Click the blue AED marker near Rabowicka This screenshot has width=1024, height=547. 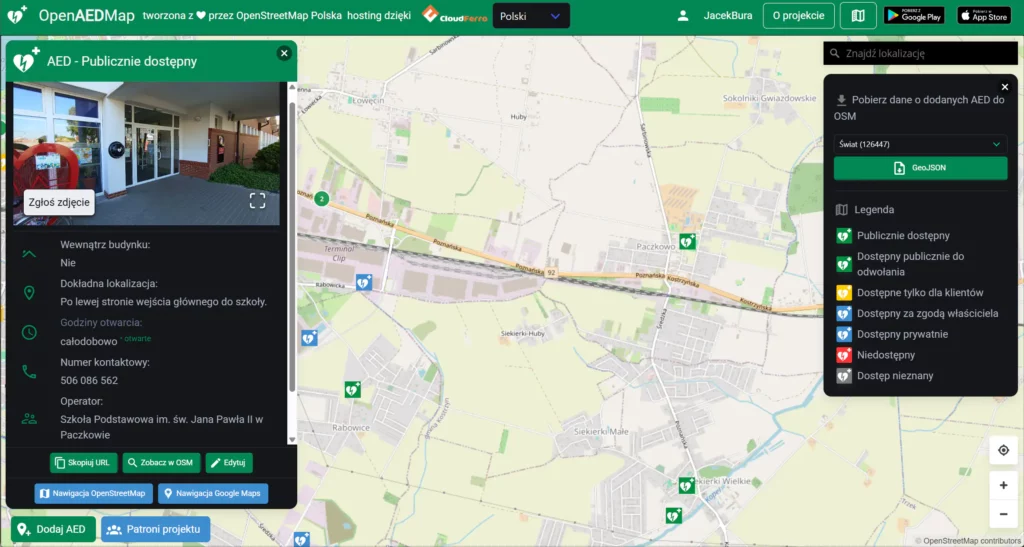coord(363,283)
